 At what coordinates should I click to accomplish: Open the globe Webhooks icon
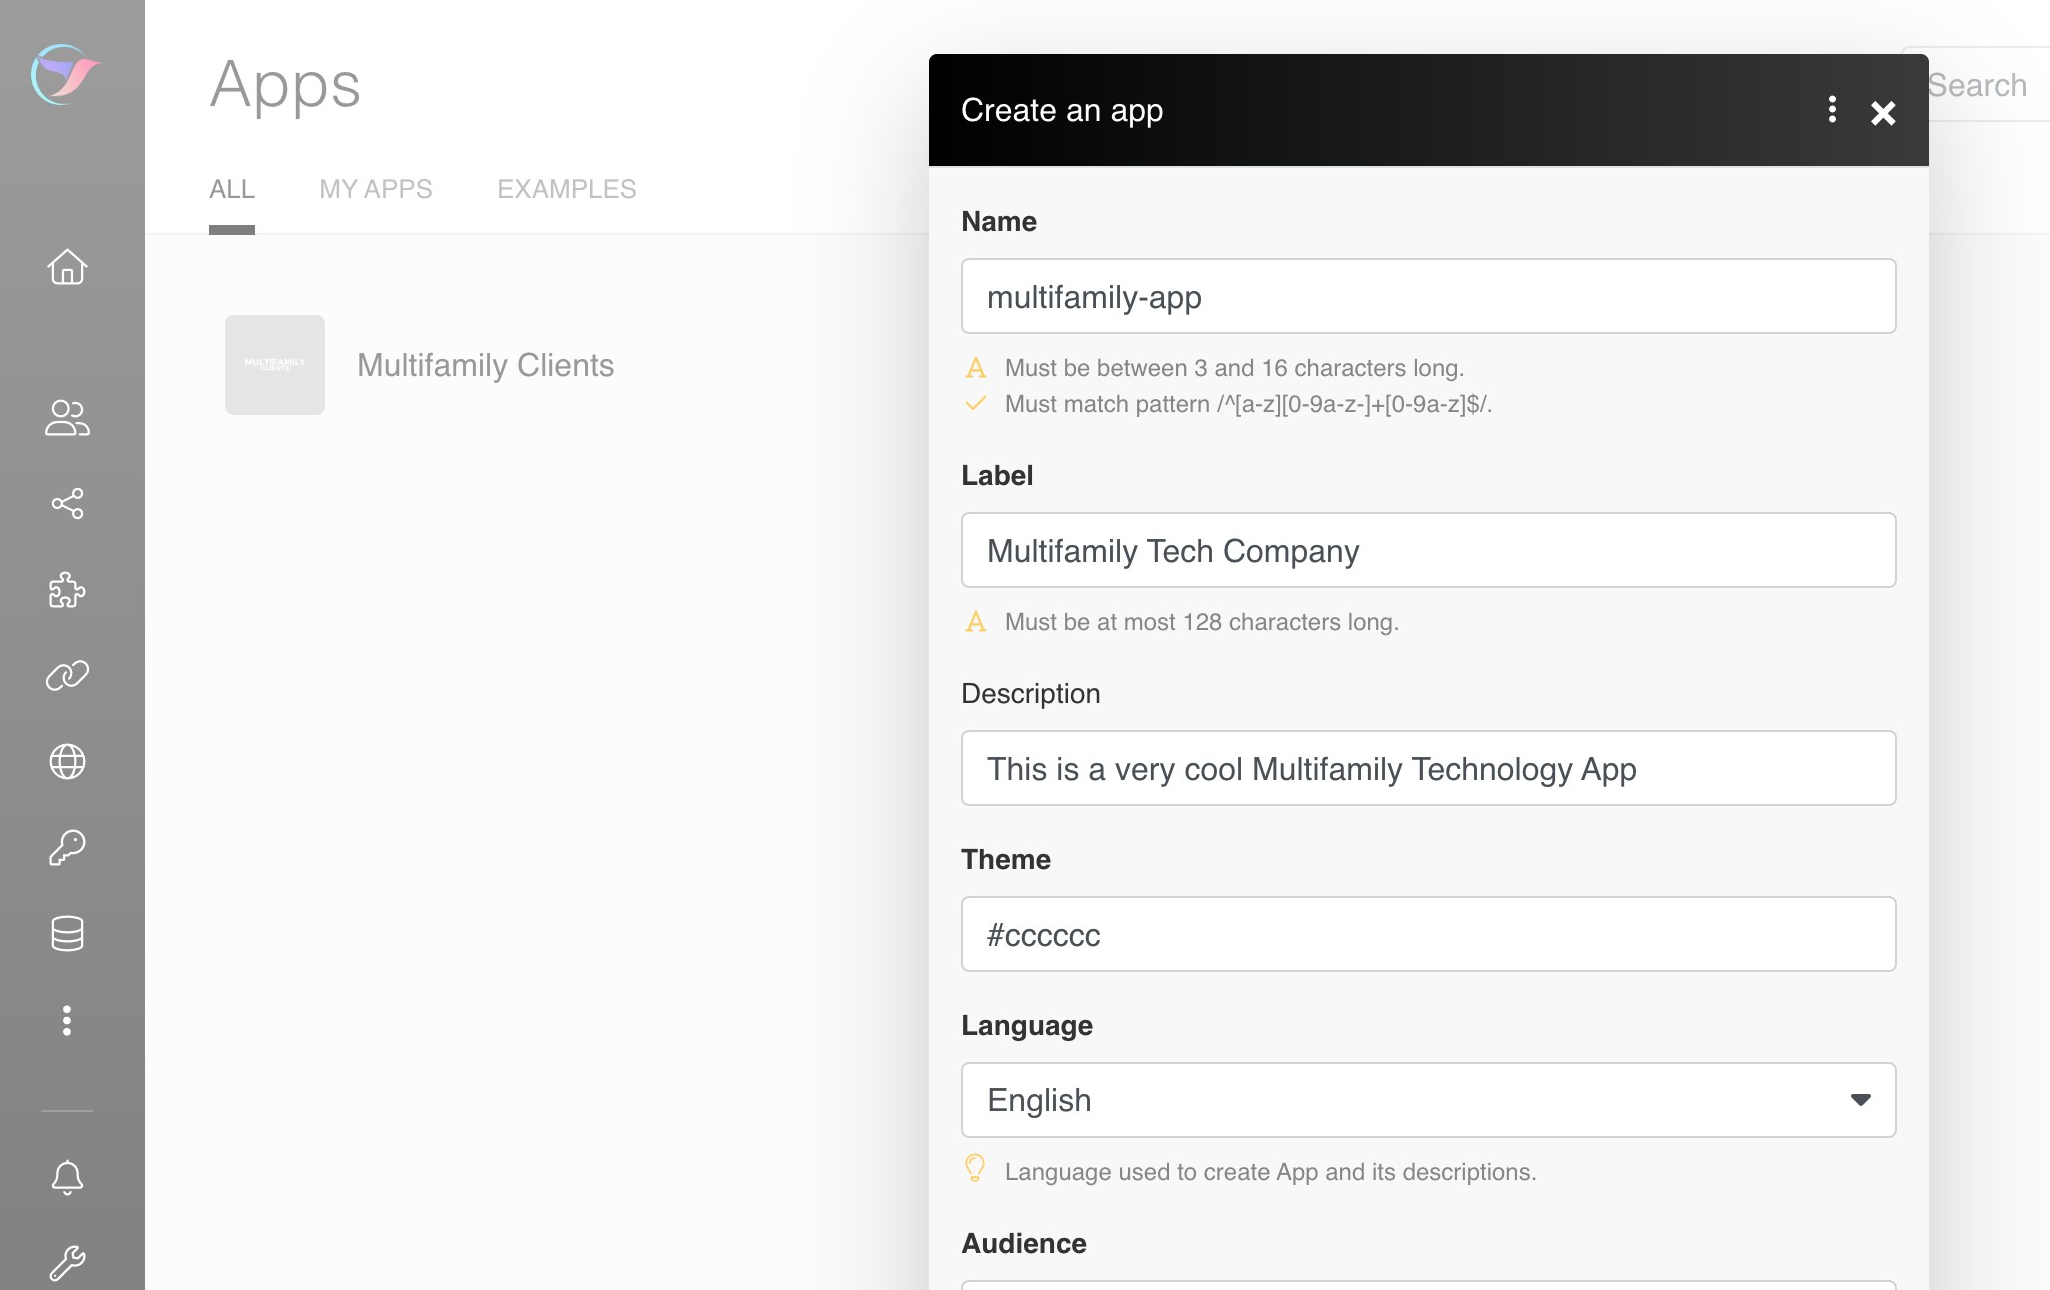coord(67,762)
